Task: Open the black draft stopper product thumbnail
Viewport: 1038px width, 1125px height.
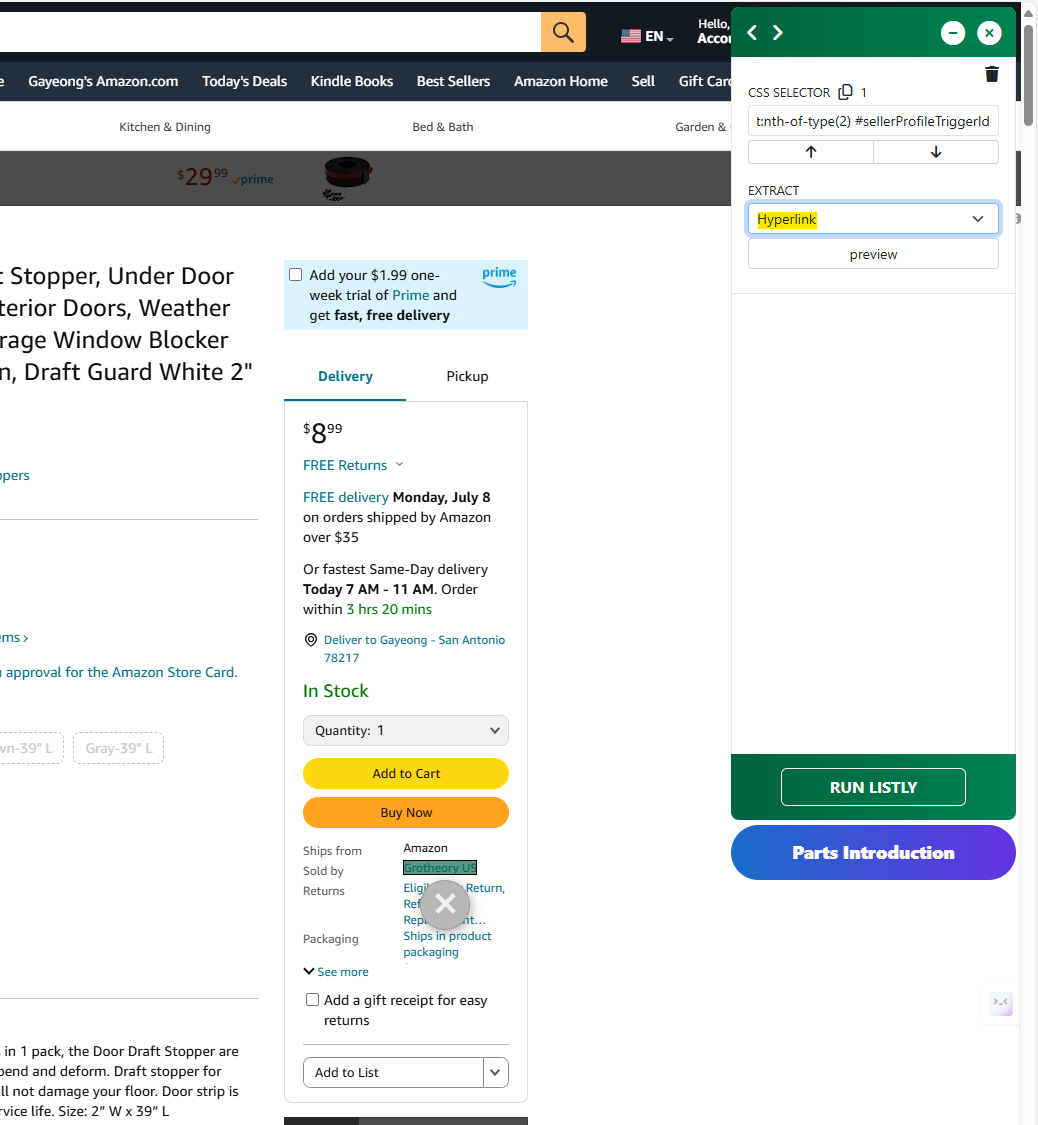Action: [348, 177]
